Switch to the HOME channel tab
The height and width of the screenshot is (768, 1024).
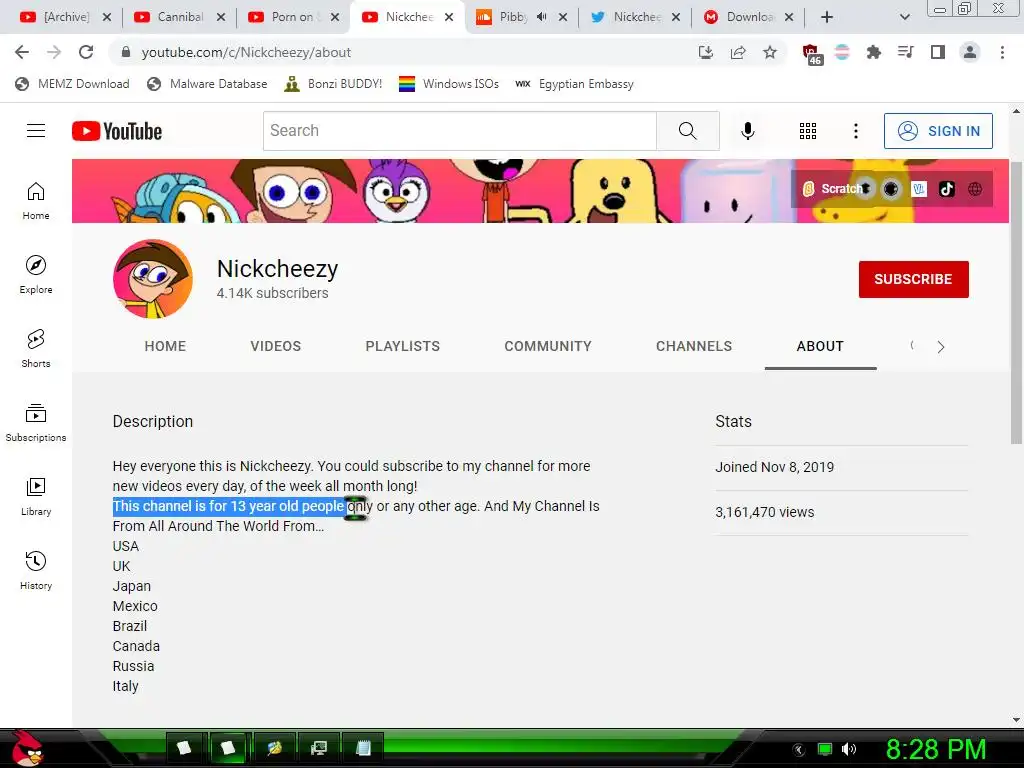(x=165, y=346)
